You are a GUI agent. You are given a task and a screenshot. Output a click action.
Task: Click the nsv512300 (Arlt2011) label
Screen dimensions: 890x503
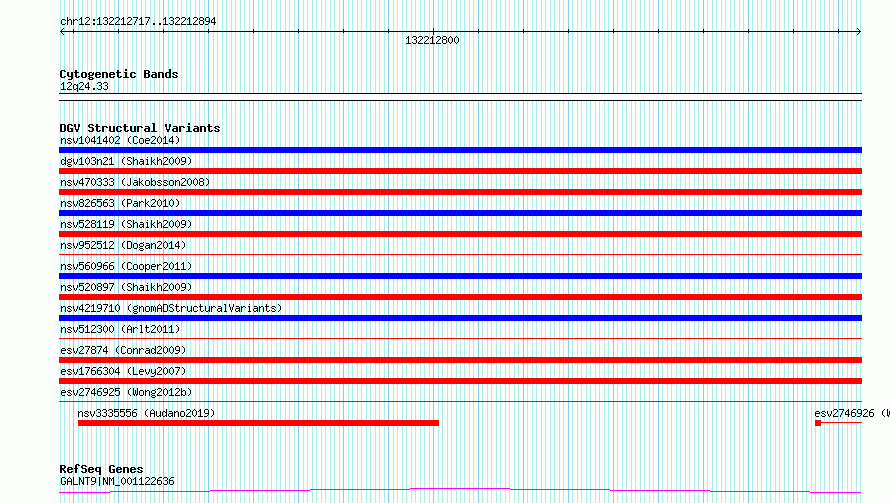[x=120, y=329]
